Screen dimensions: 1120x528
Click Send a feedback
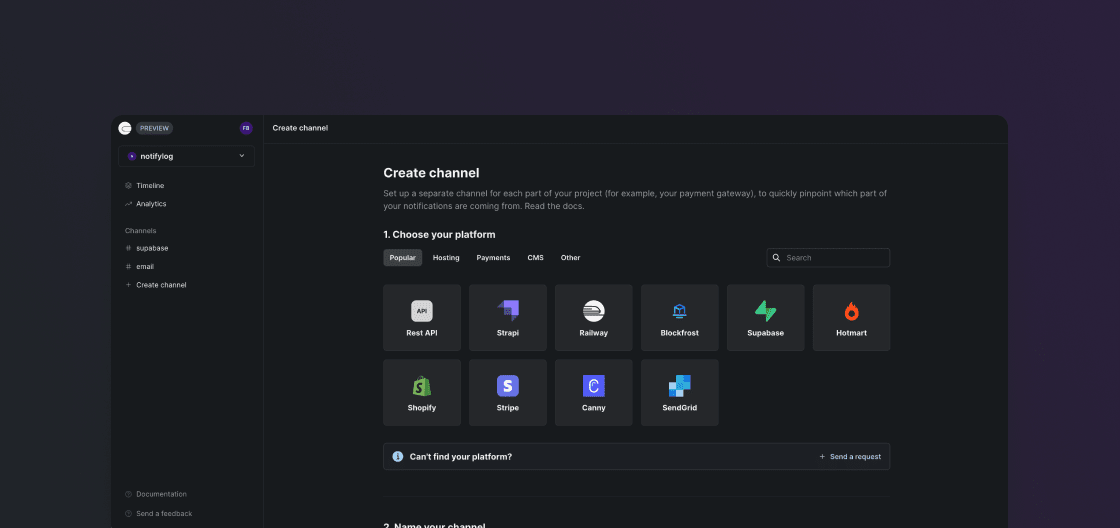click(x=164, y=514)
